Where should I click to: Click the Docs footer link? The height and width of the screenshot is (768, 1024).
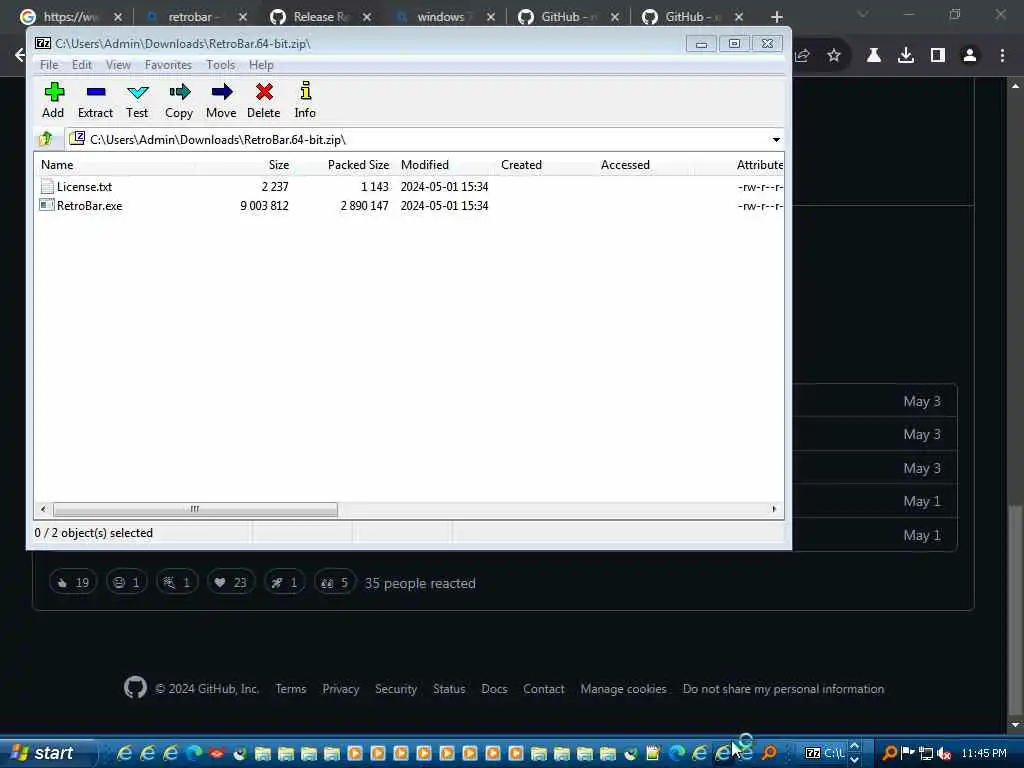click(494, 688)
